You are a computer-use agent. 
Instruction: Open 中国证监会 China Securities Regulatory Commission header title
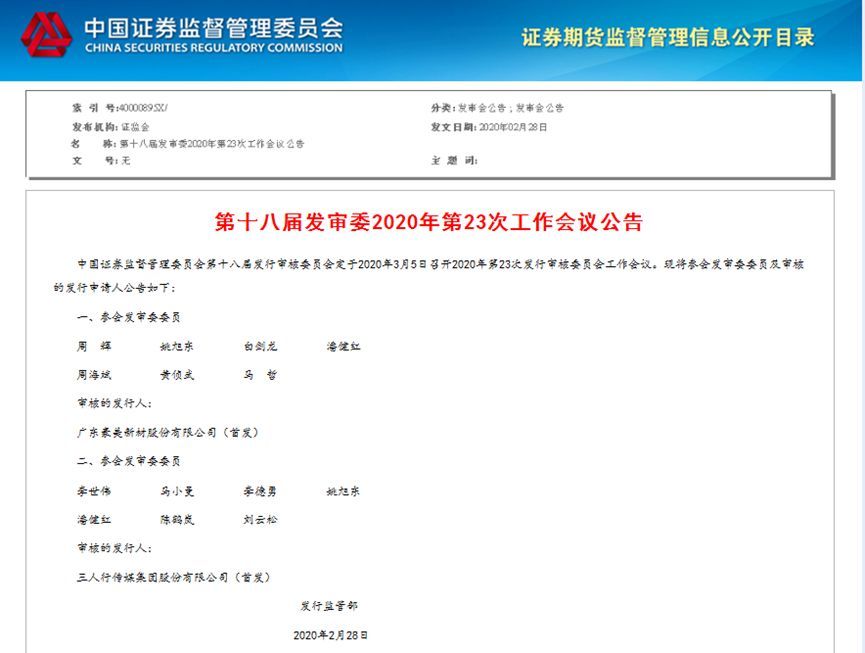tap(213, 35)
